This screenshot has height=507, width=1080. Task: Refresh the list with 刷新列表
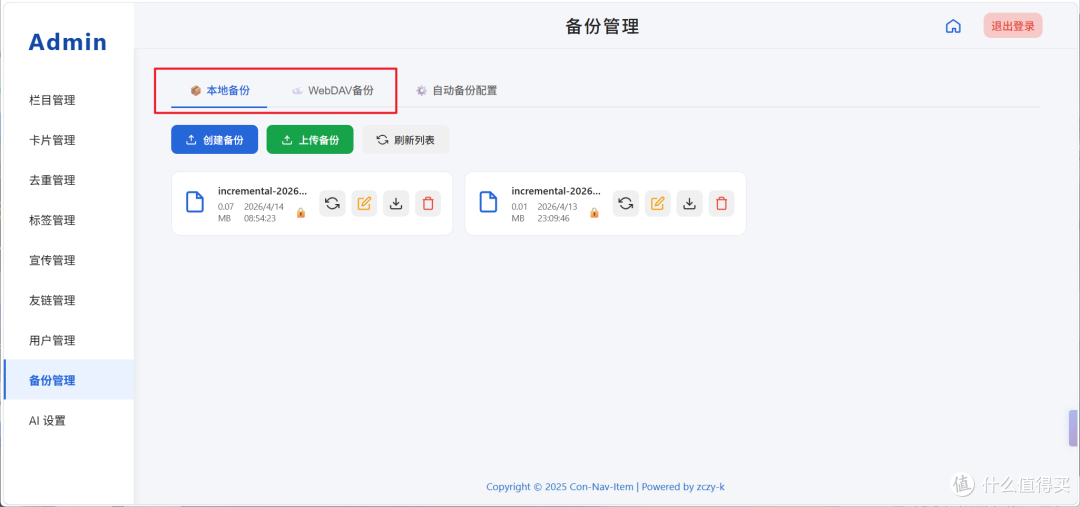tap(406, 139)
